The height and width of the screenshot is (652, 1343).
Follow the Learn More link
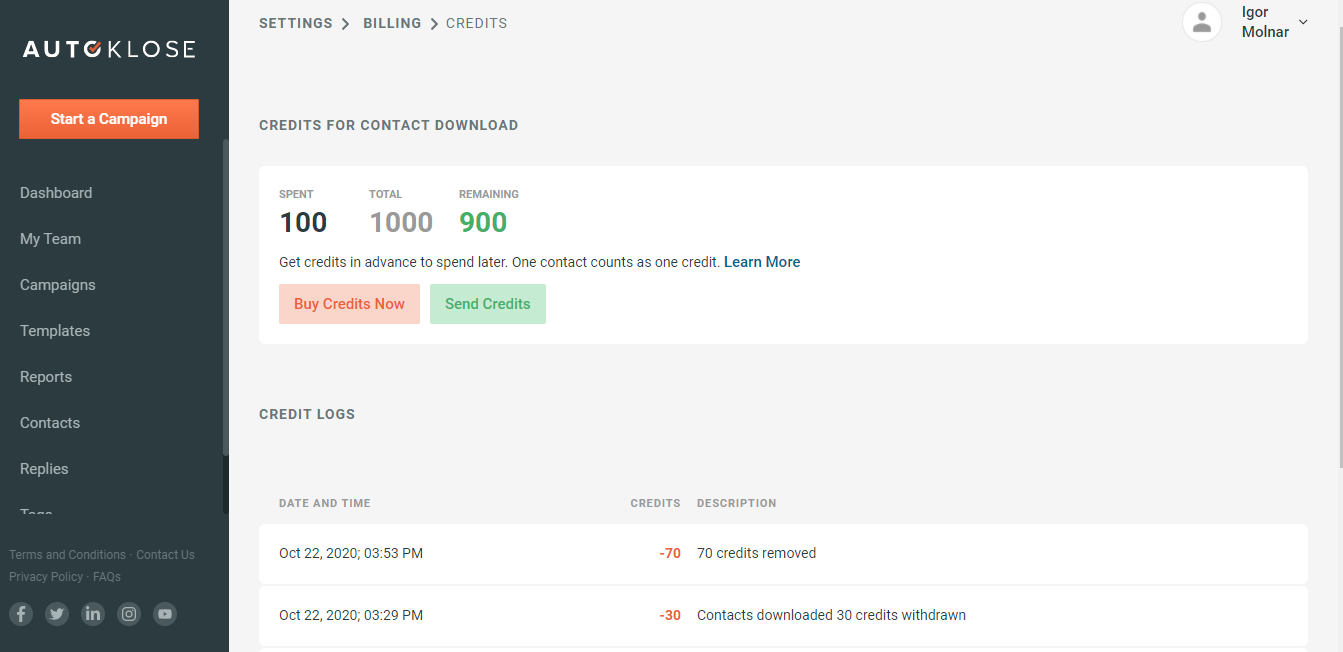tap(762, 262)
